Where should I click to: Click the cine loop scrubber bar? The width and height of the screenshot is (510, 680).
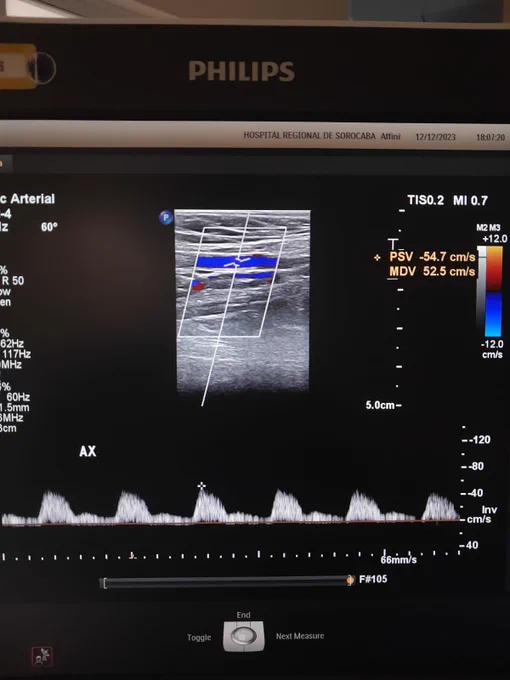click(x=227, y=582)
